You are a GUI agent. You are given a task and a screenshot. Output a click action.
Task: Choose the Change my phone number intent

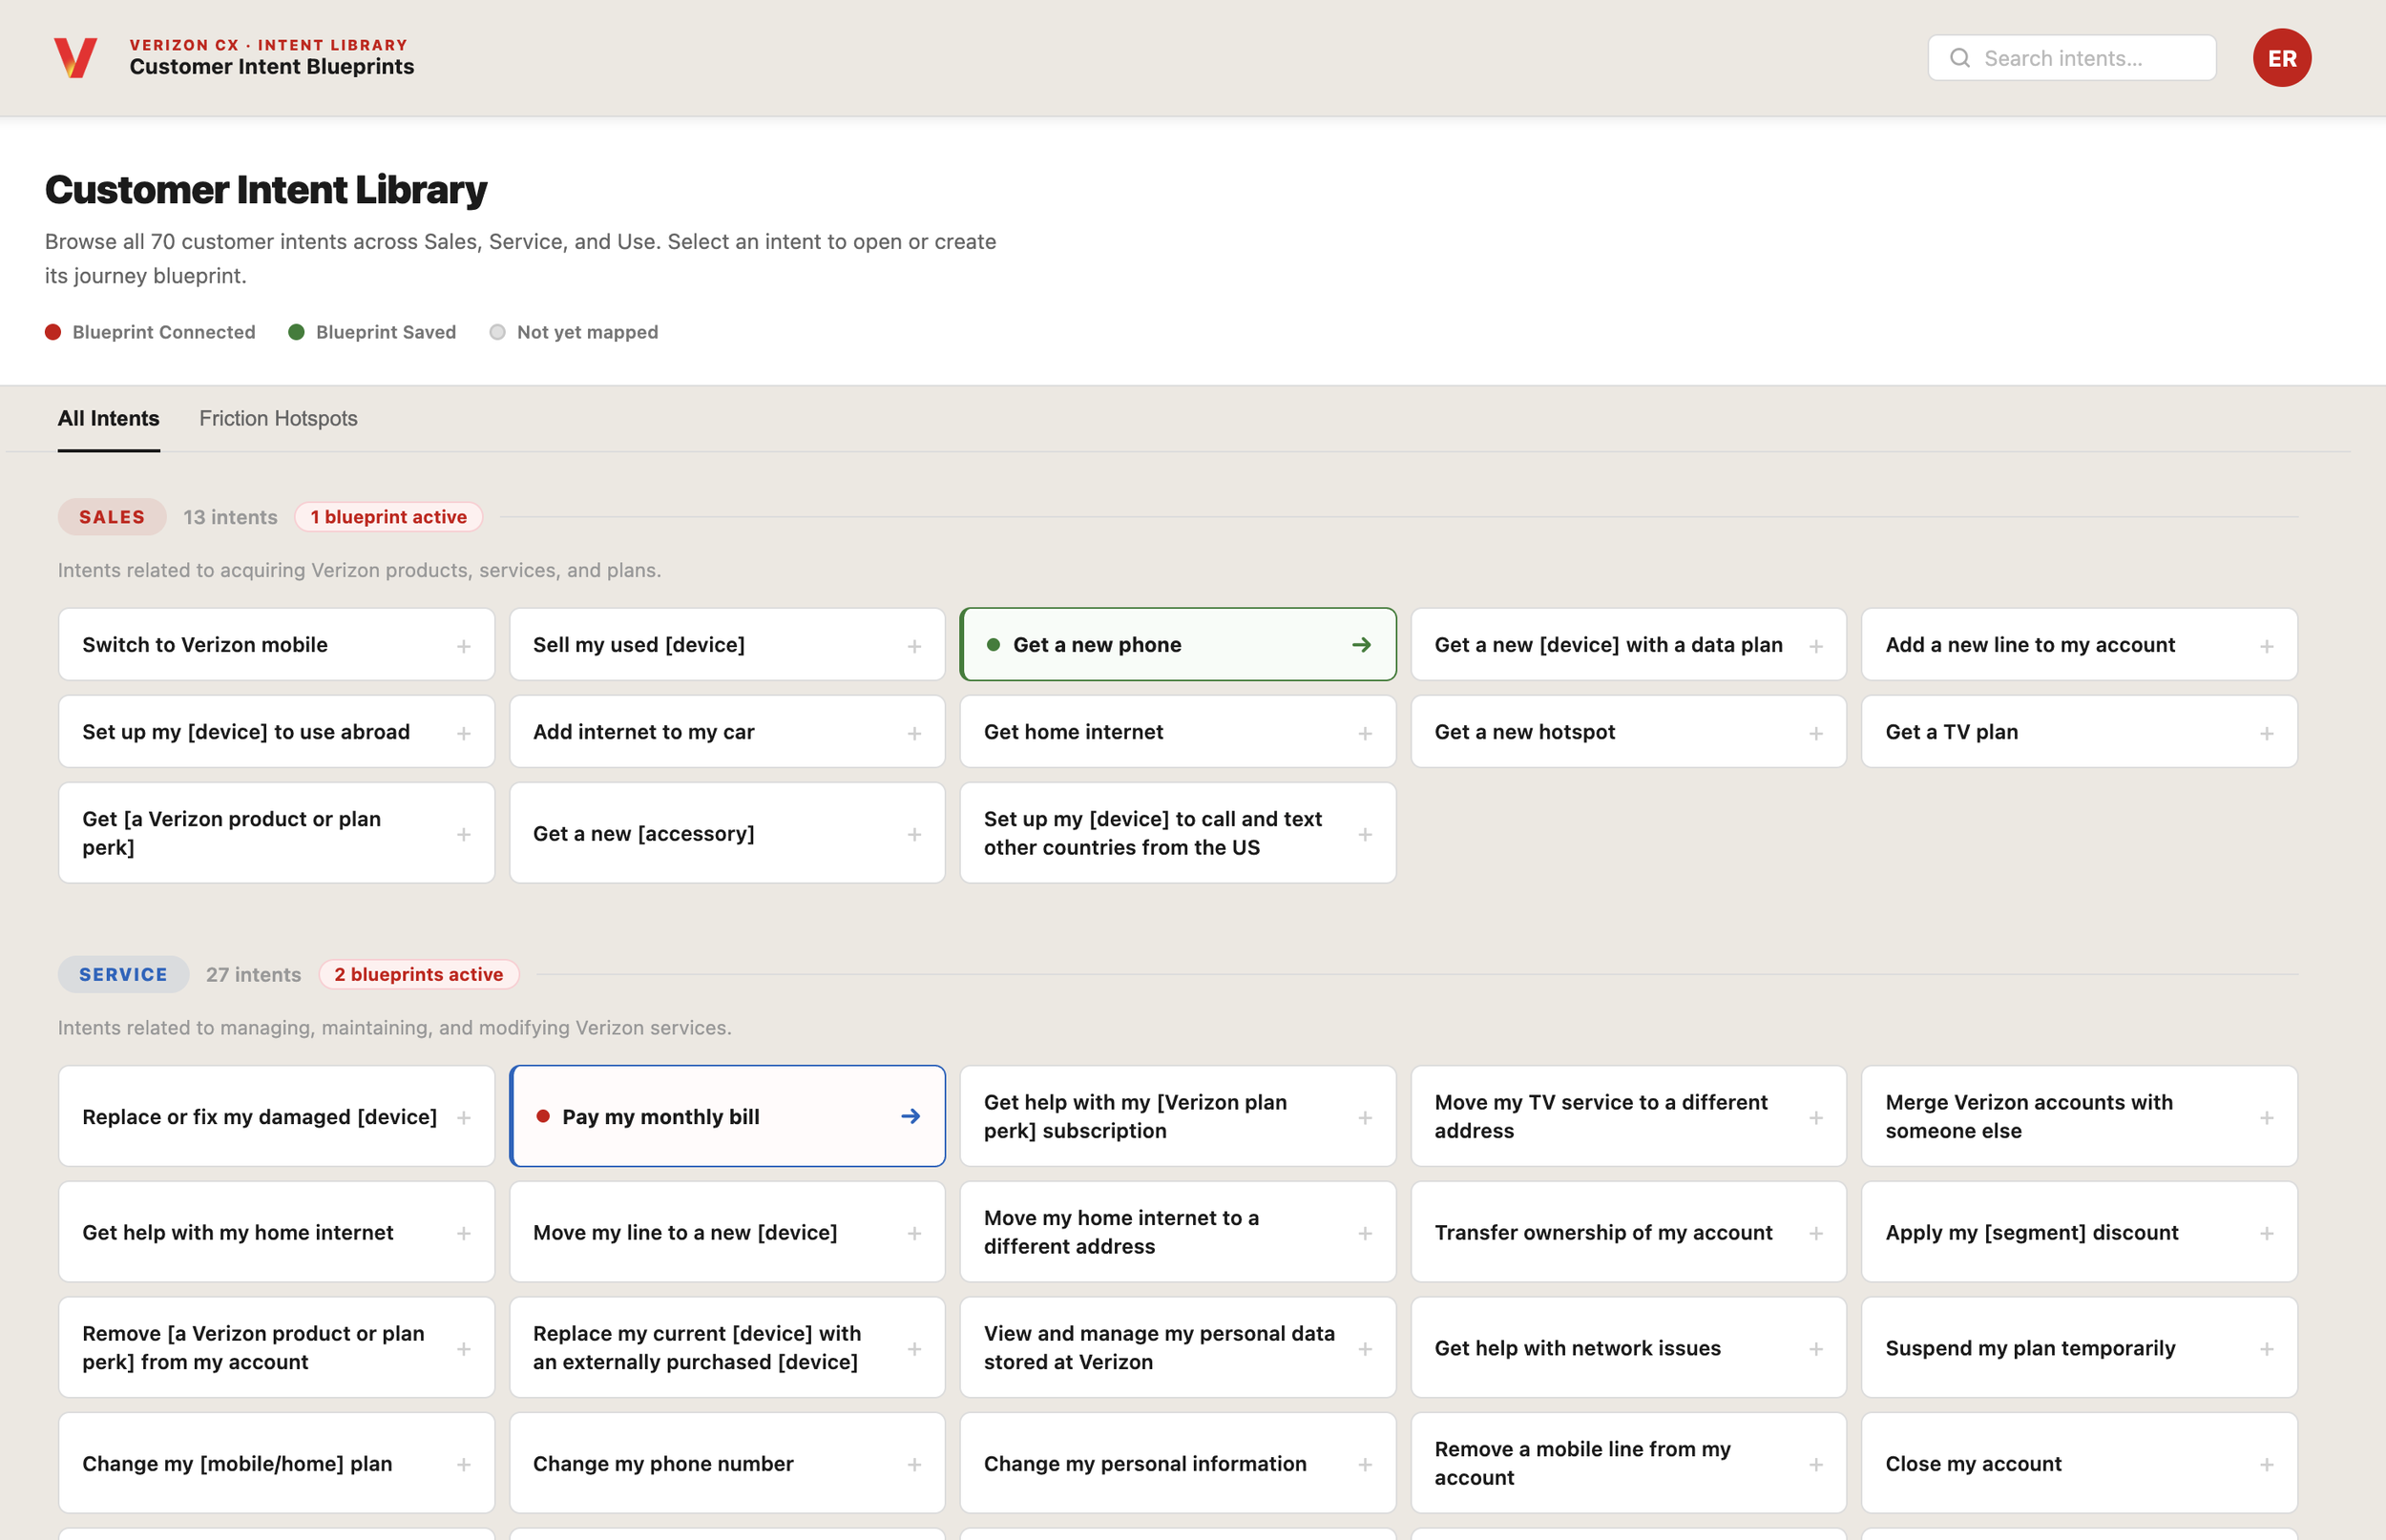point(727,1463)
